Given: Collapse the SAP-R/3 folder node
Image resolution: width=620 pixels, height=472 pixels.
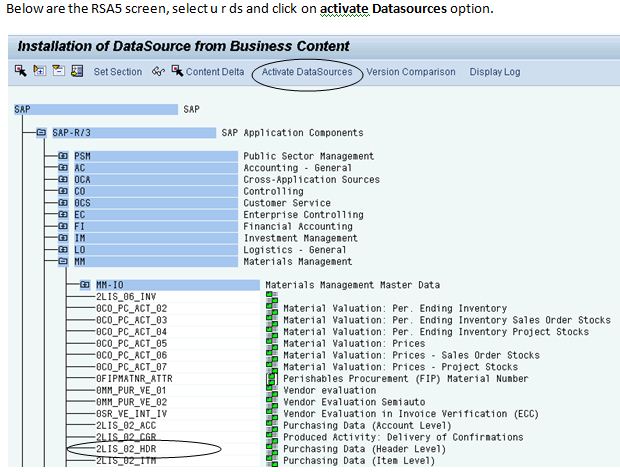Looking at the screenshot, I should 41,132.
